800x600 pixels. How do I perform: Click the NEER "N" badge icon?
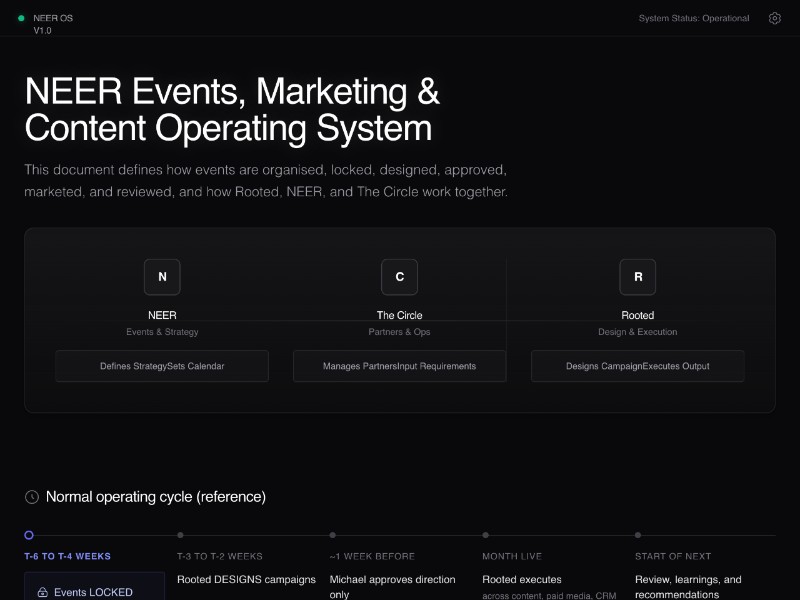coord(162,277)
